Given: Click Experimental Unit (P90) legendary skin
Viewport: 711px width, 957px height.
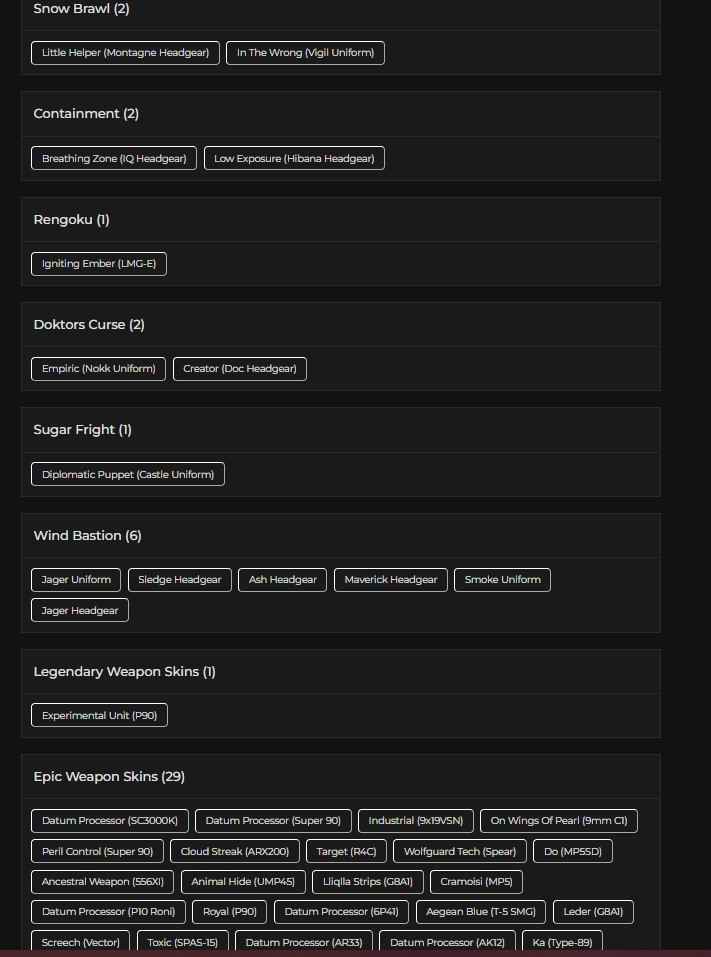Looking at the screenshot, I should coord(99,715).
